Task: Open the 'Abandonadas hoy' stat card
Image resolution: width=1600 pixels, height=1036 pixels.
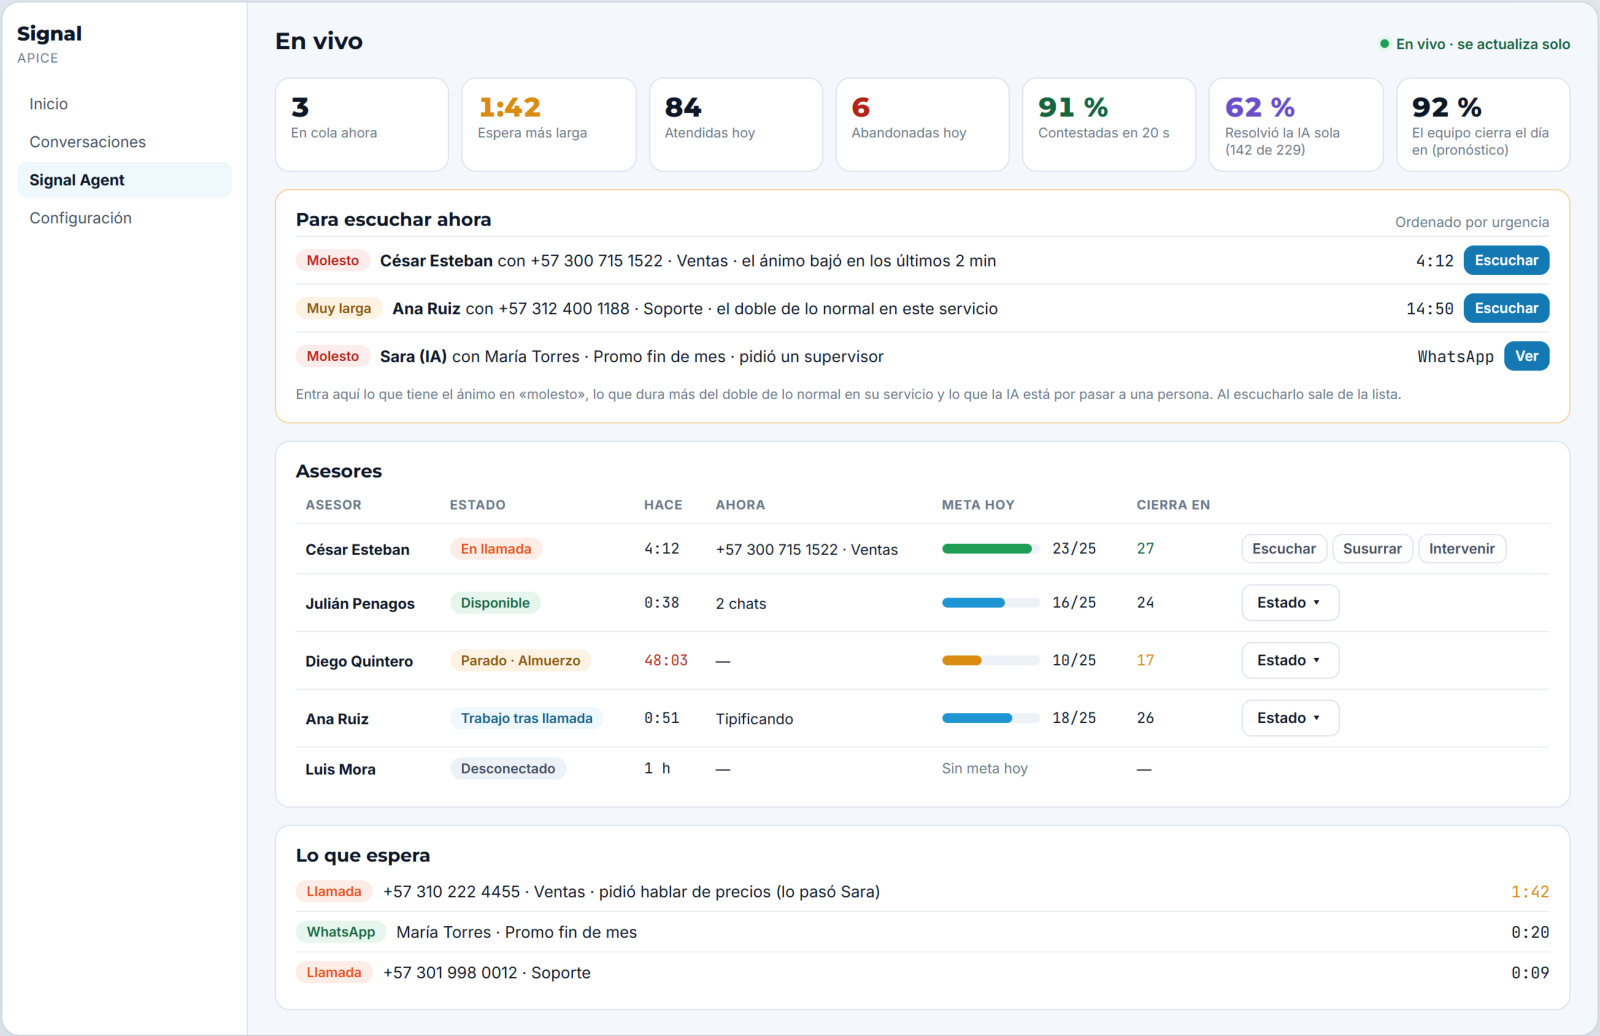Action: click(922, 125)
